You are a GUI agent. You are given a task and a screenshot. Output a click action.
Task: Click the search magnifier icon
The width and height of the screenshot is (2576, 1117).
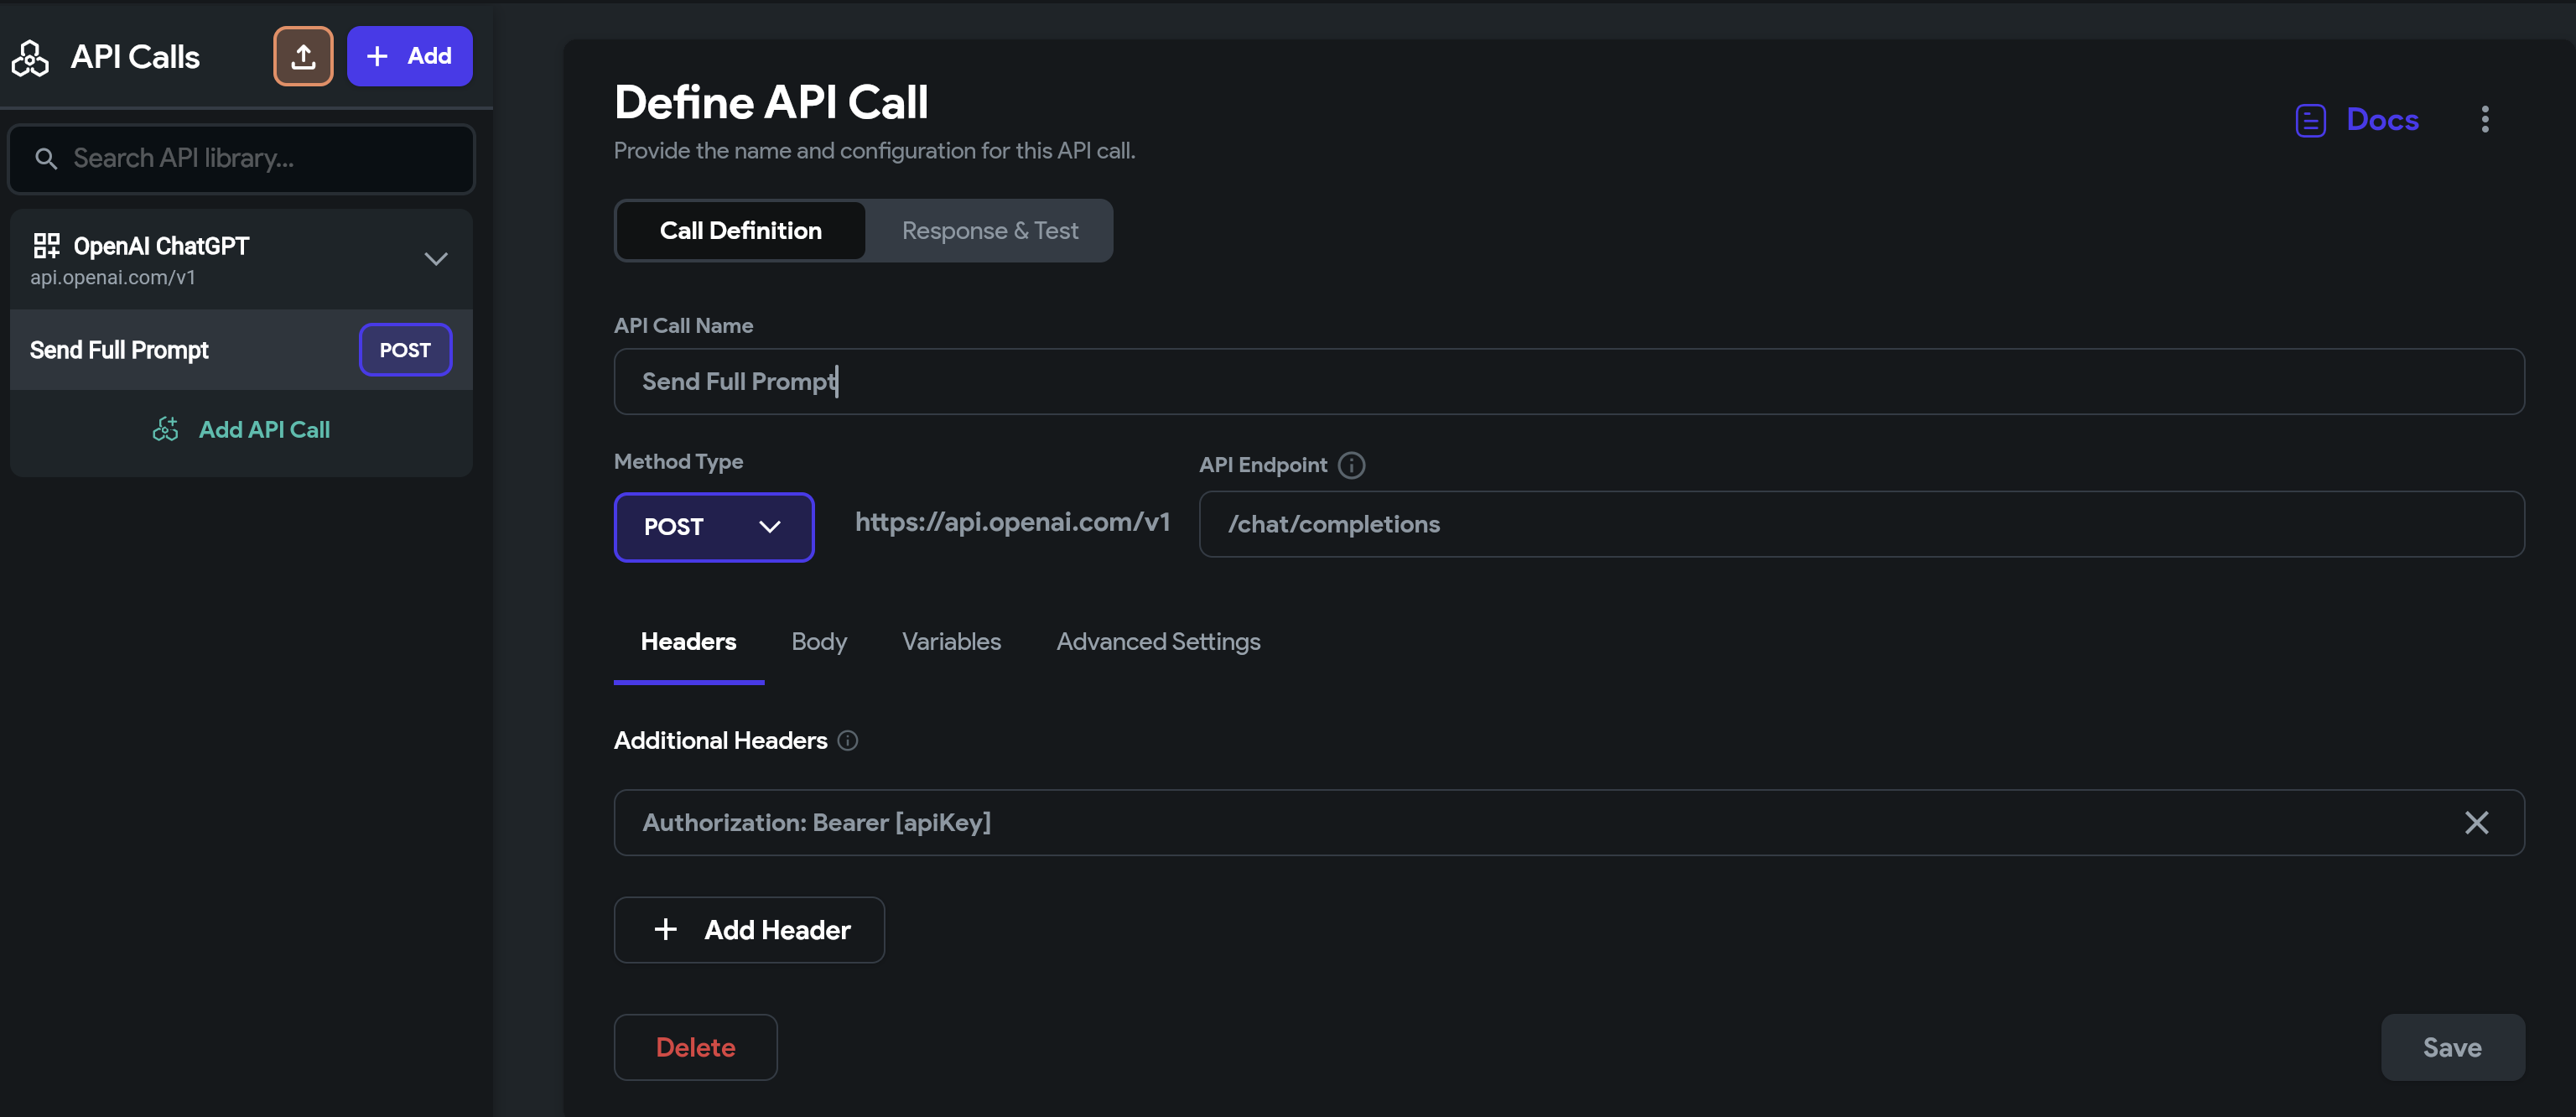pyautogui.click(x=46, y=158)
